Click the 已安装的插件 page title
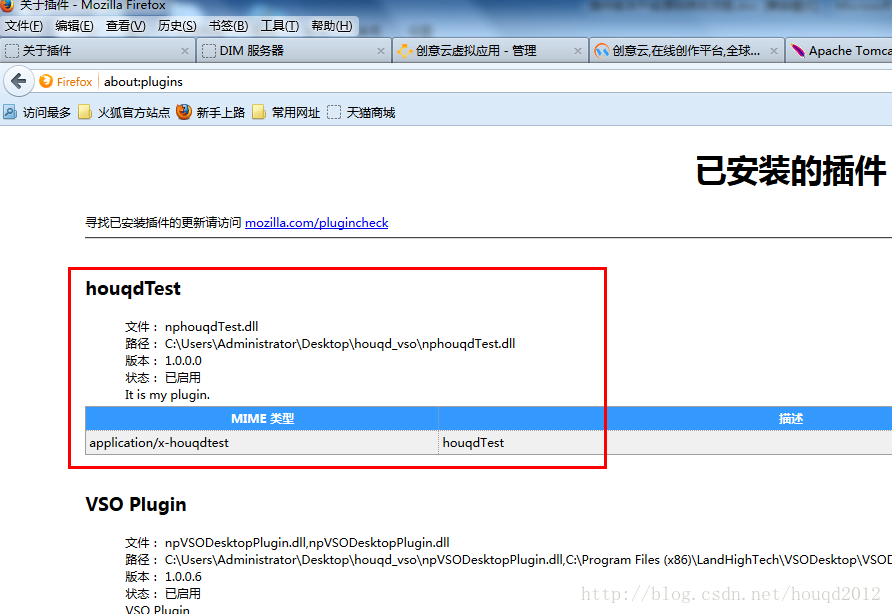This screenshot has width=892, height=614. (791, 171)
